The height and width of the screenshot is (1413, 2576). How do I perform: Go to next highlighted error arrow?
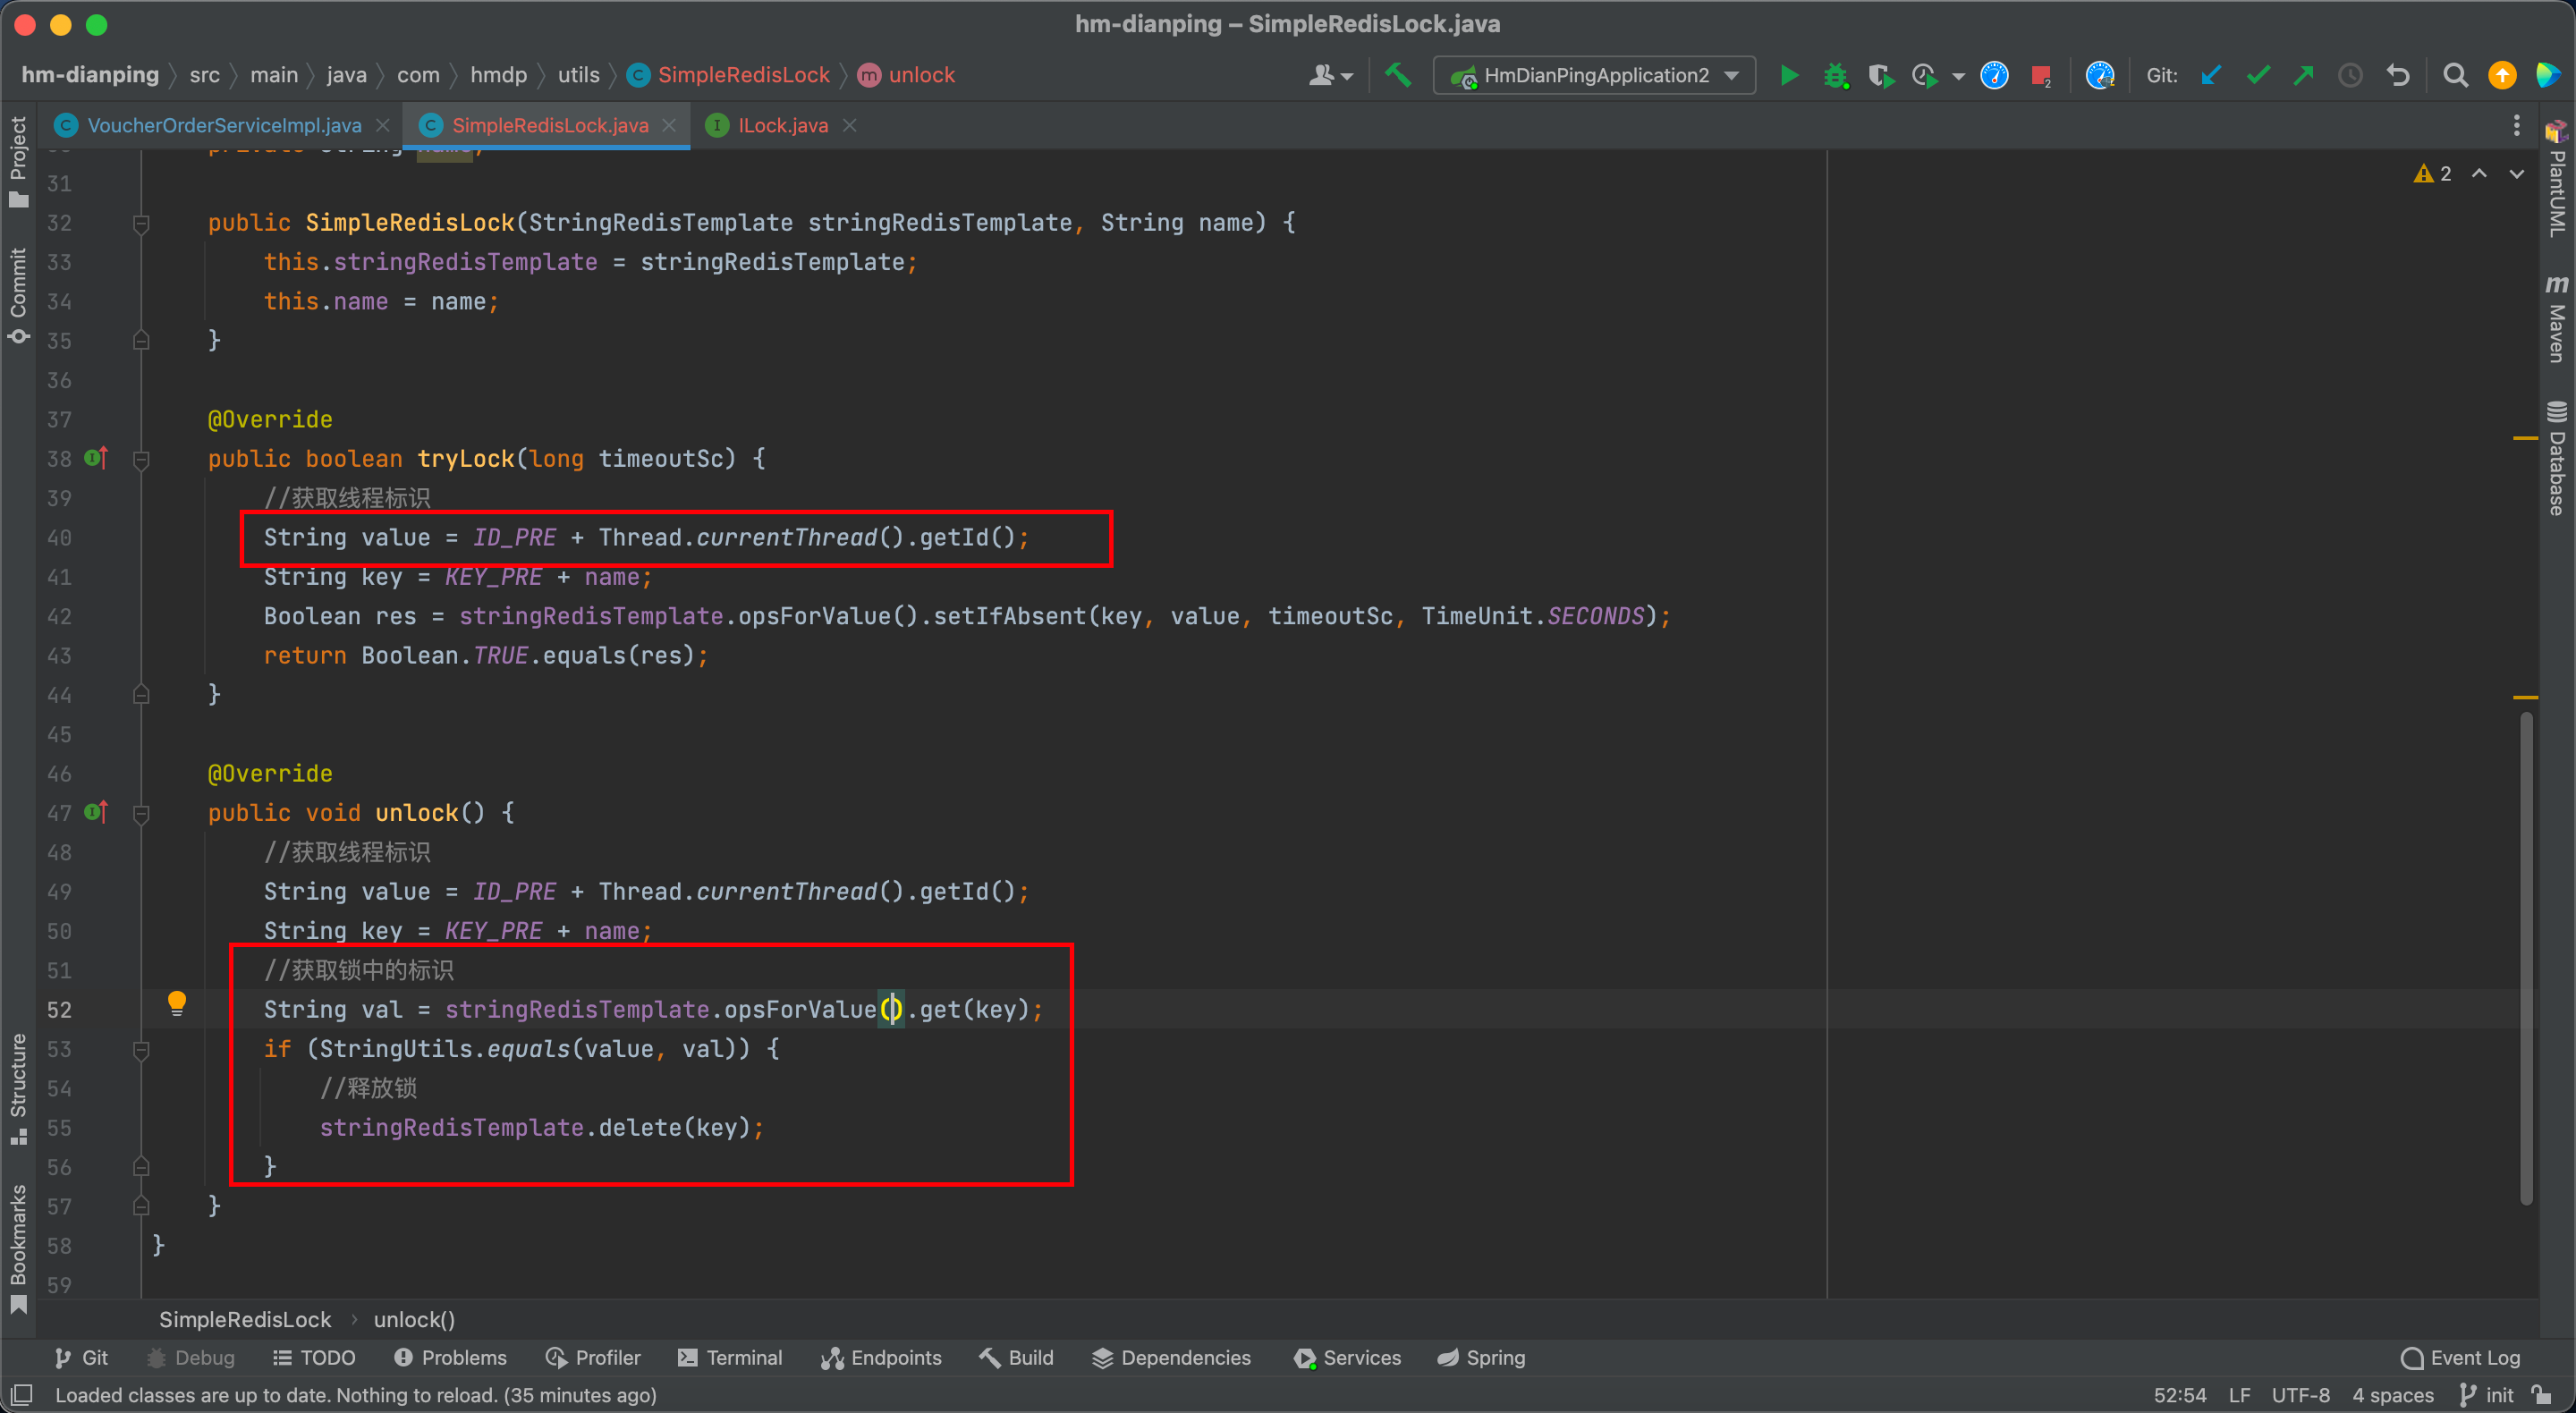(2516, 173)
